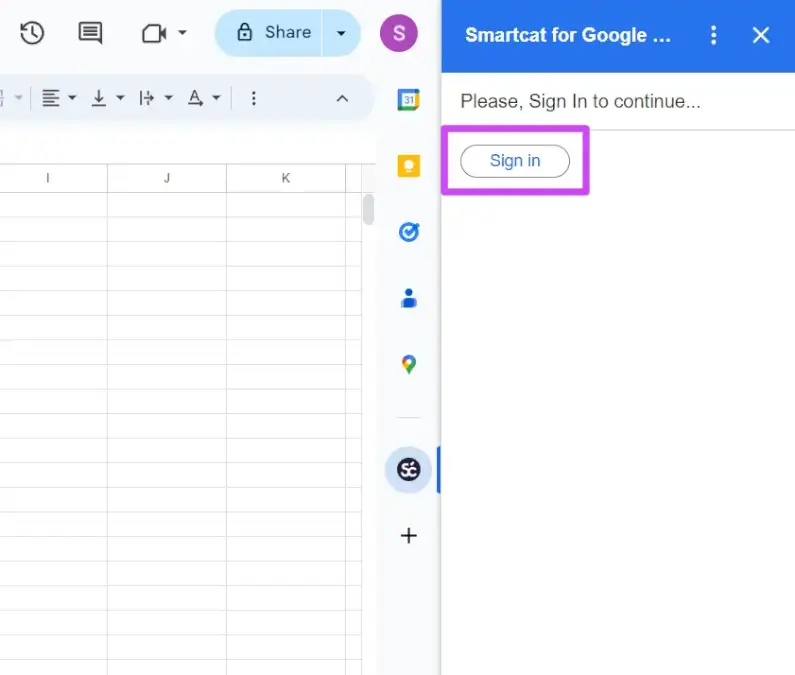795x675 pixels.
Task: Select column K header
Action: tap(286, 178)
